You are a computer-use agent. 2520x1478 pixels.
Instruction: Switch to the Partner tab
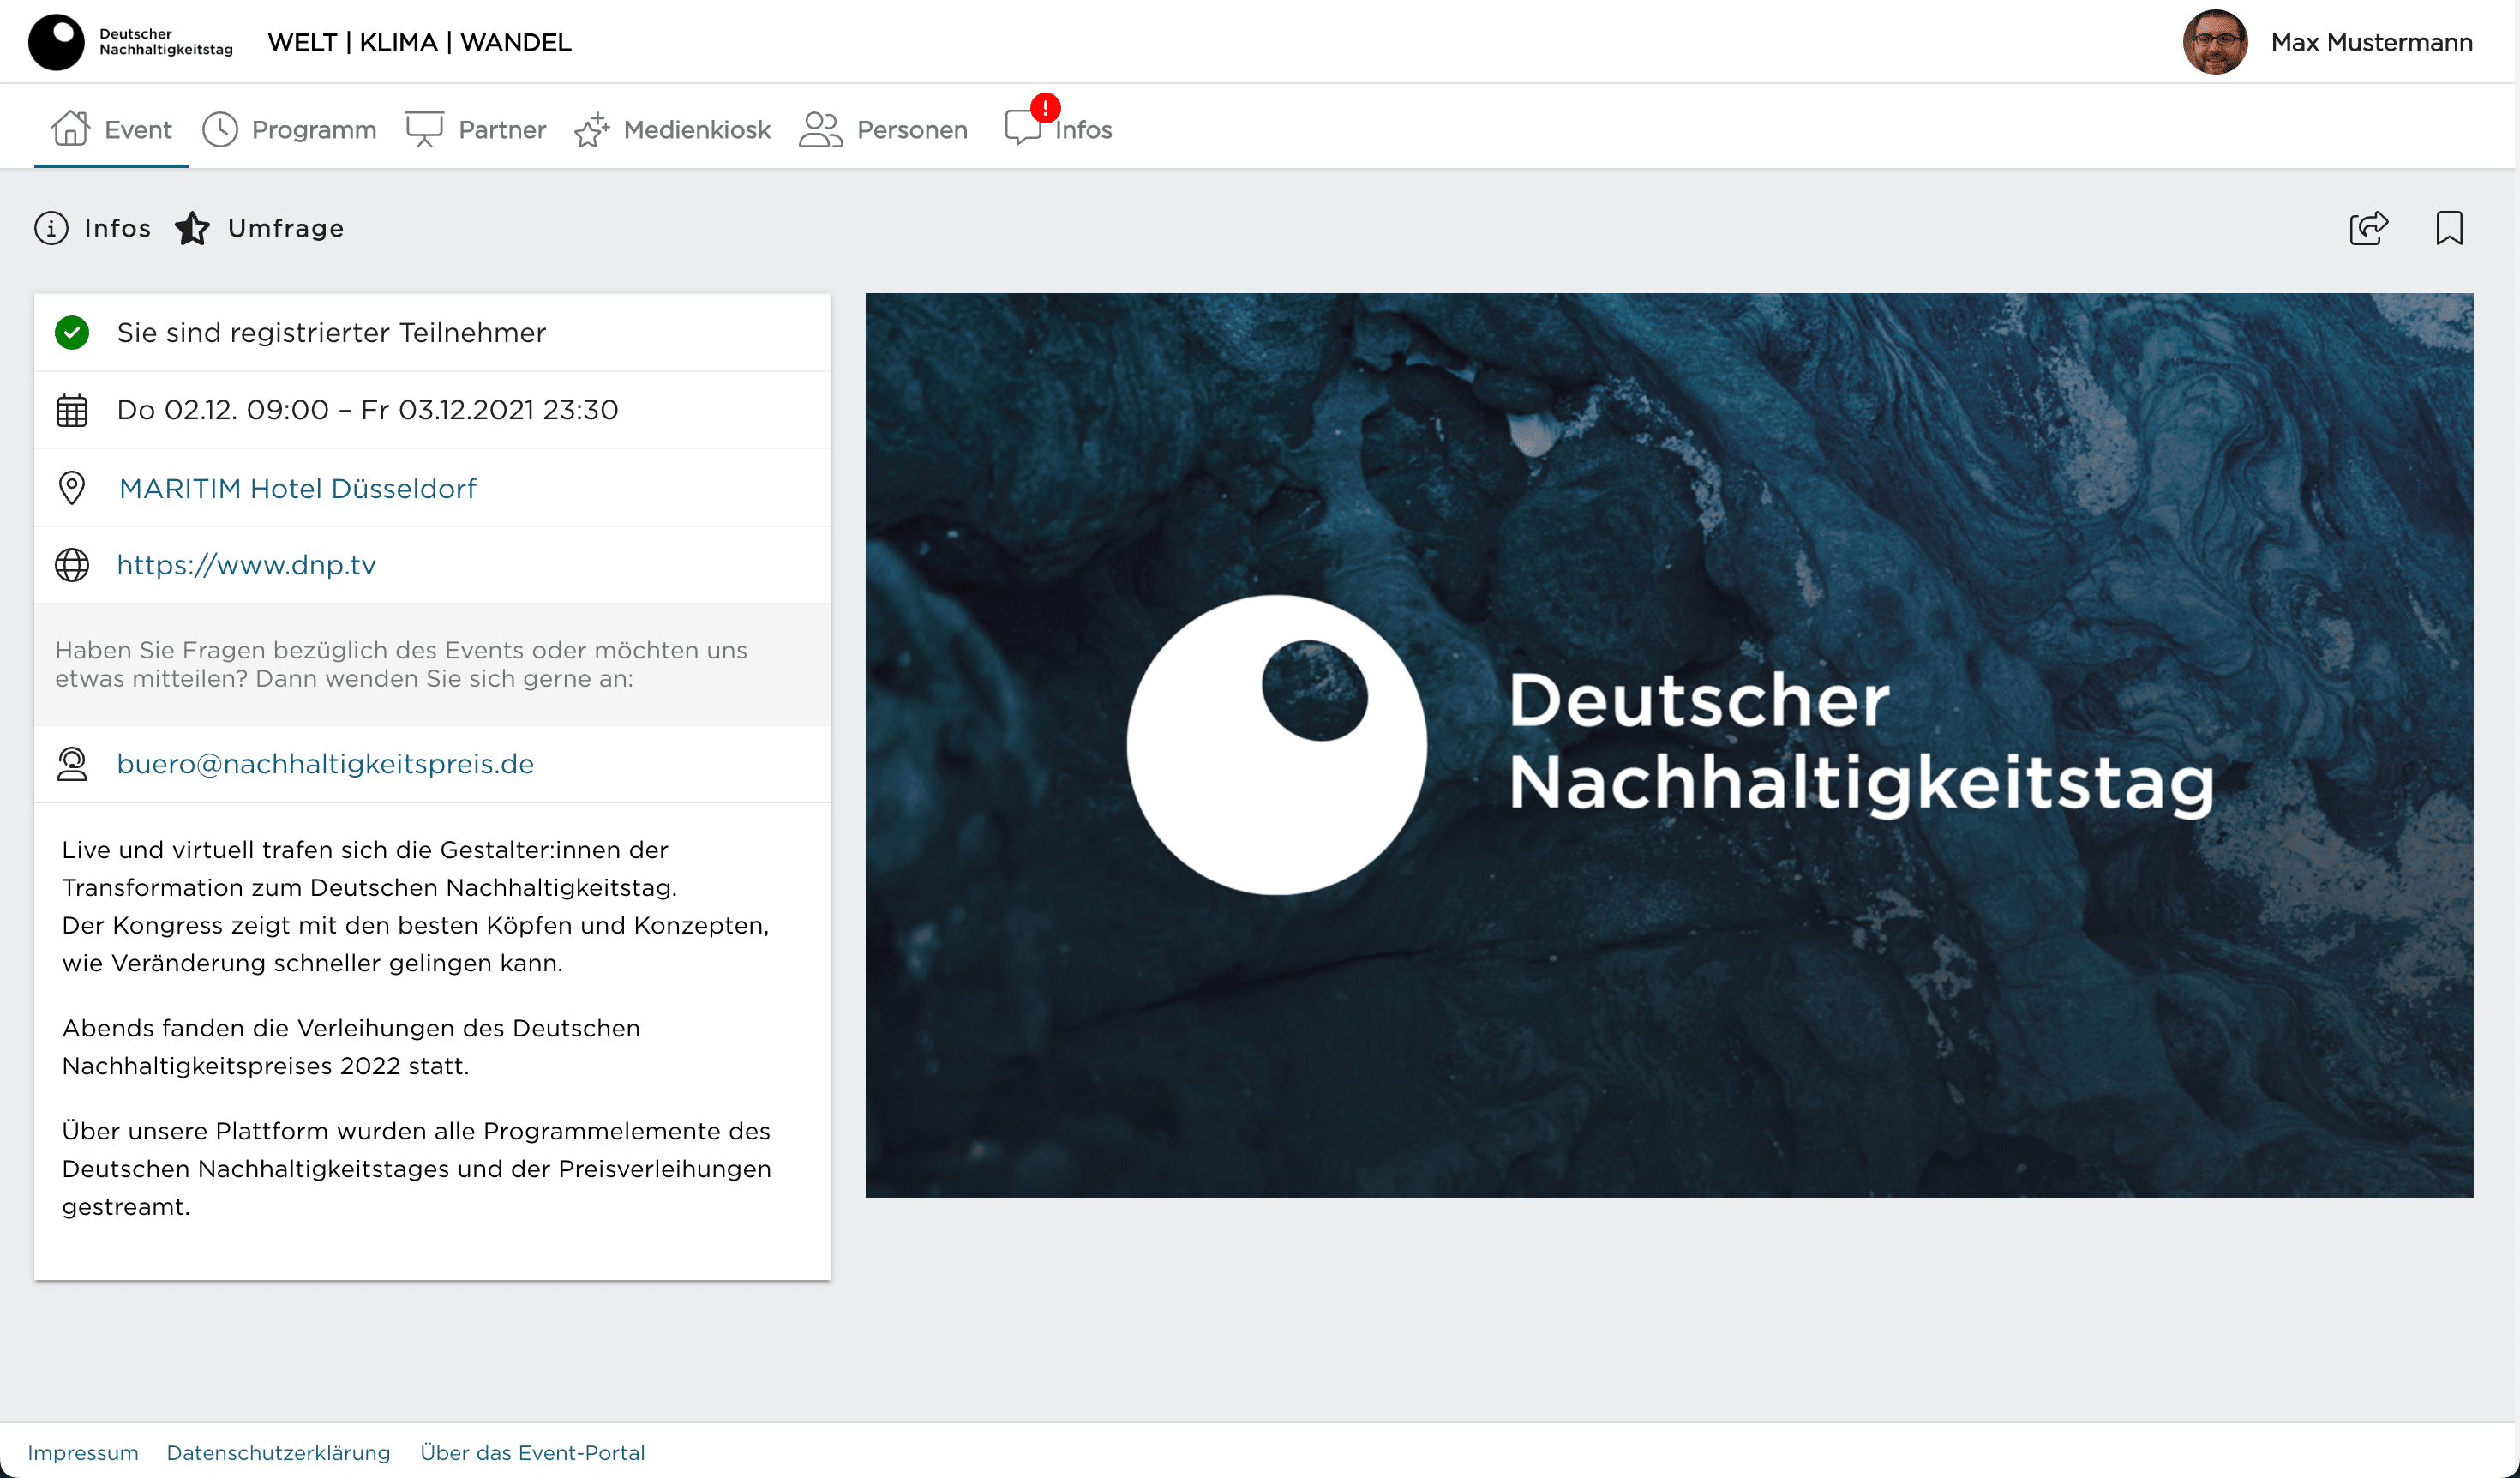pyautogui.click(x=476, y=130)
